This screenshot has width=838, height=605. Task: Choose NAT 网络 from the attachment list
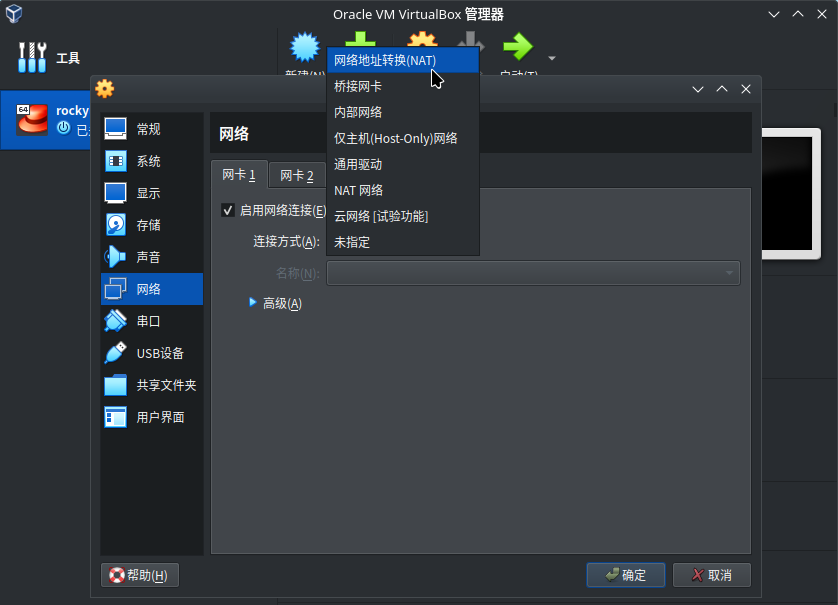[x=403, y=190]
